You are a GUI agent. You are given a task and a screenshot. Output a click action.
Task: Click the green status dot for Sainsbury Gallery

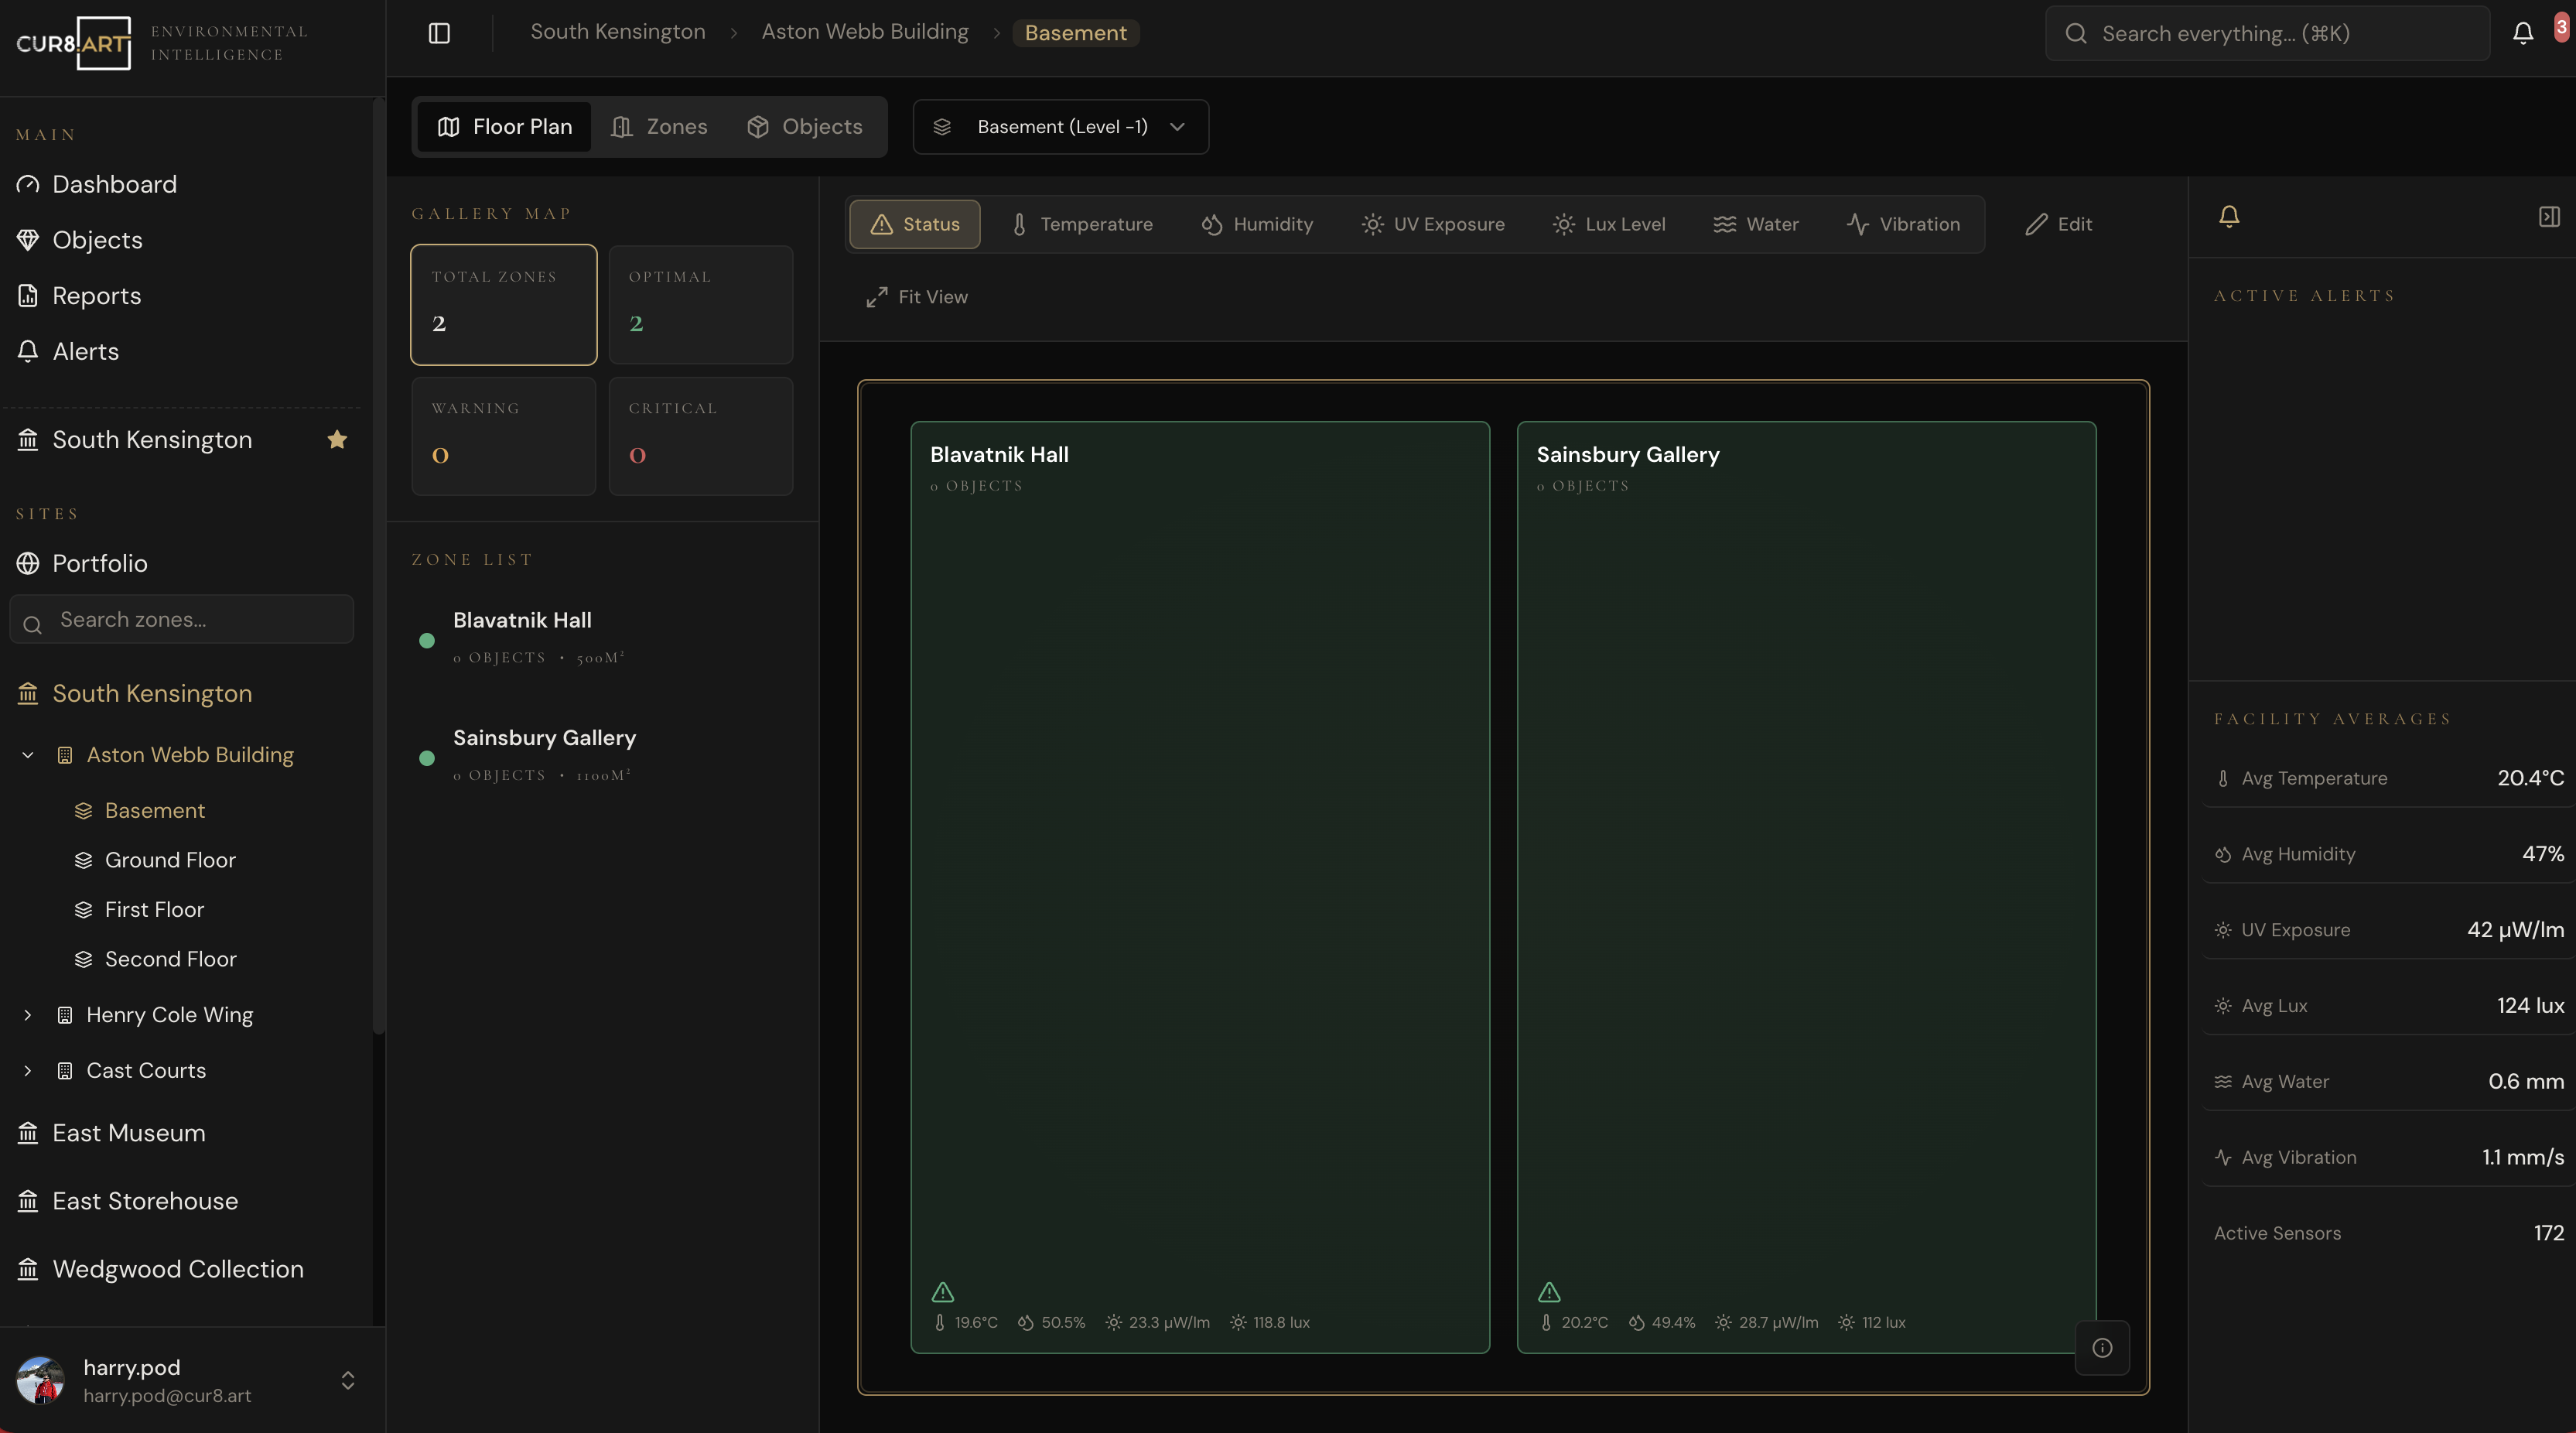point(427,759)
